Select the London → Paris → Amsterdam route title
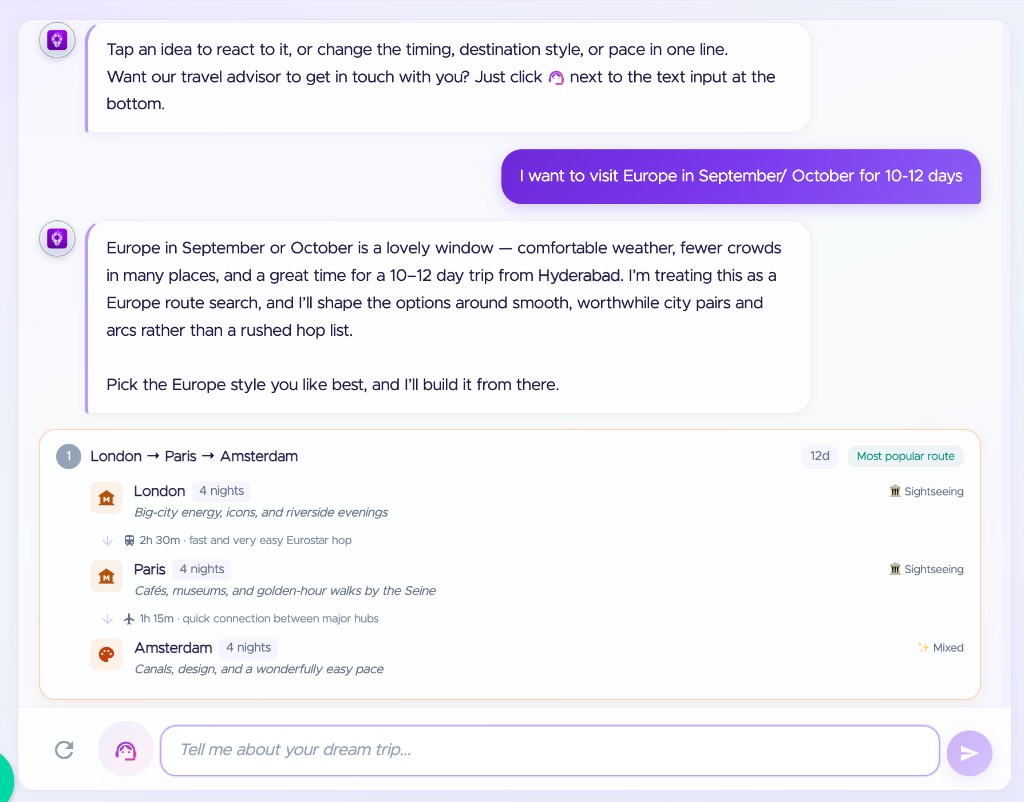The image size is (1024, 802). (x=194, y=457)
